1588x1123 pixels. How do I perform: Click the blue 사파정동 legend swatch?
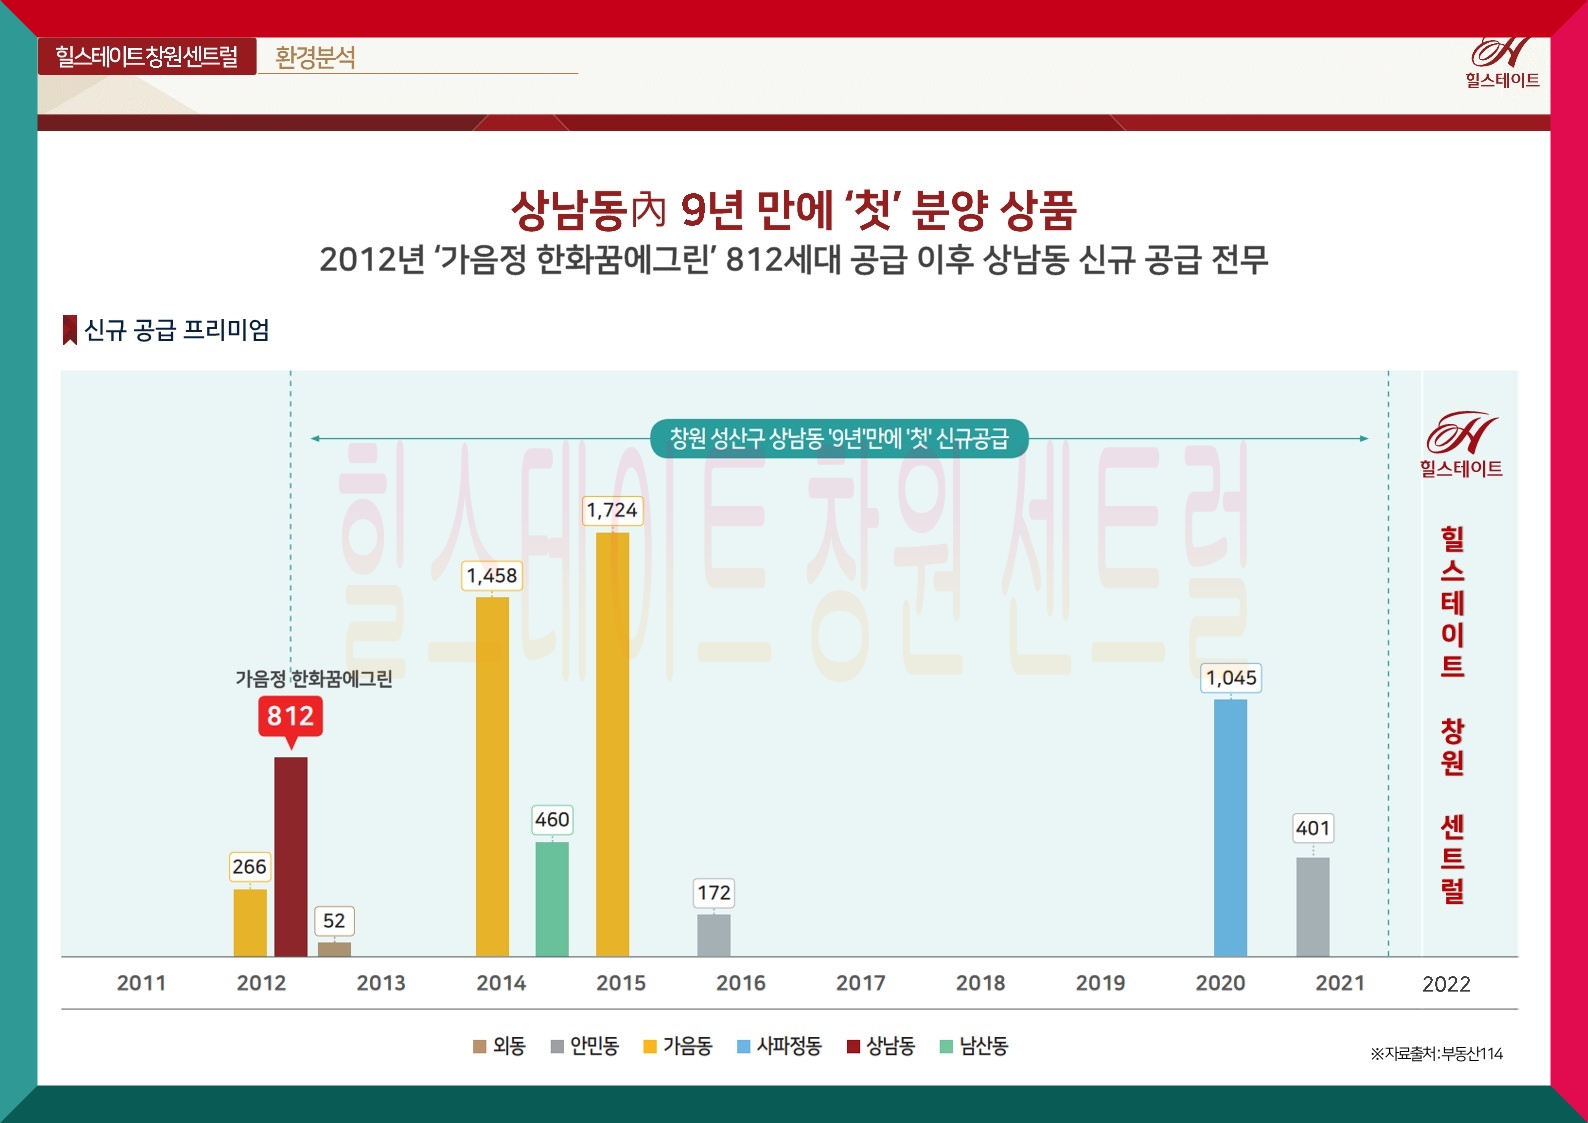click(744, 1047)
